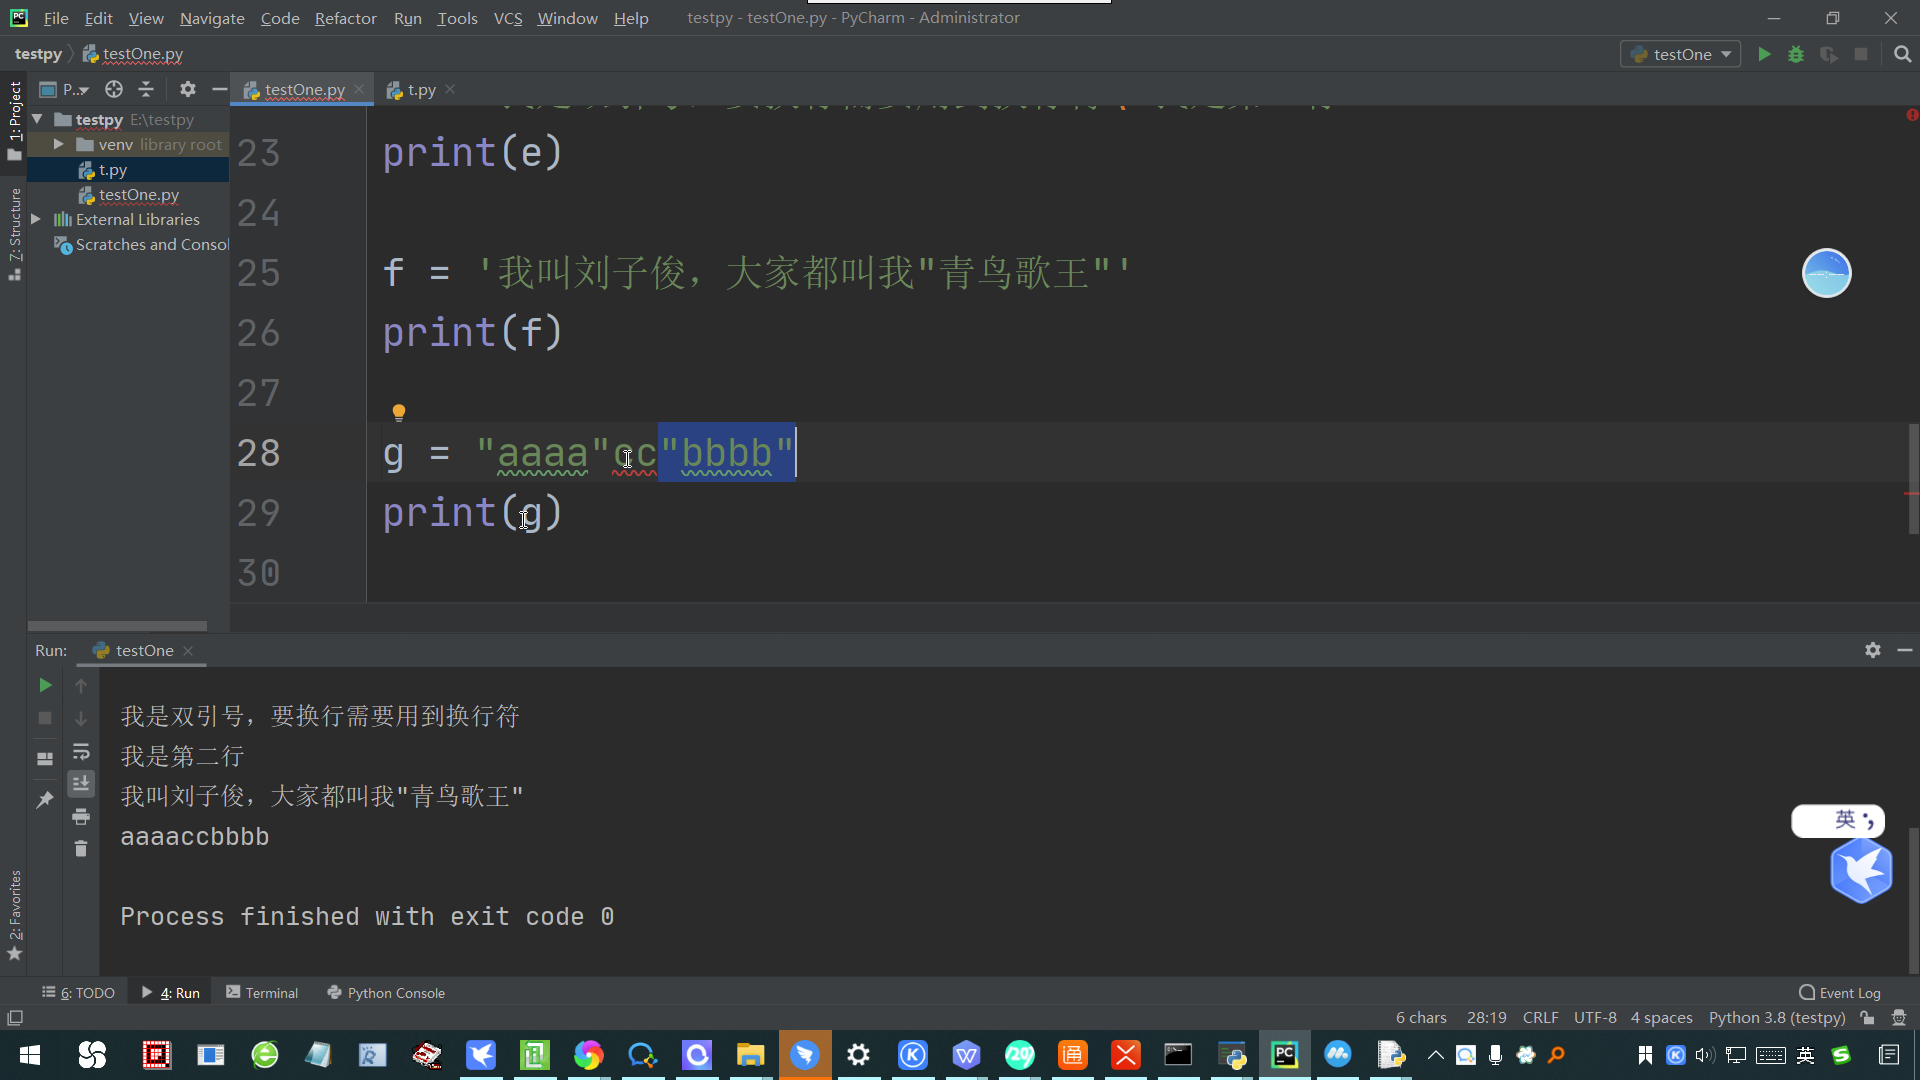Toggle soft-wrap in Run console
Image resolution: width=1920 pixels, height=1080 pixels.
coord(81,751)
